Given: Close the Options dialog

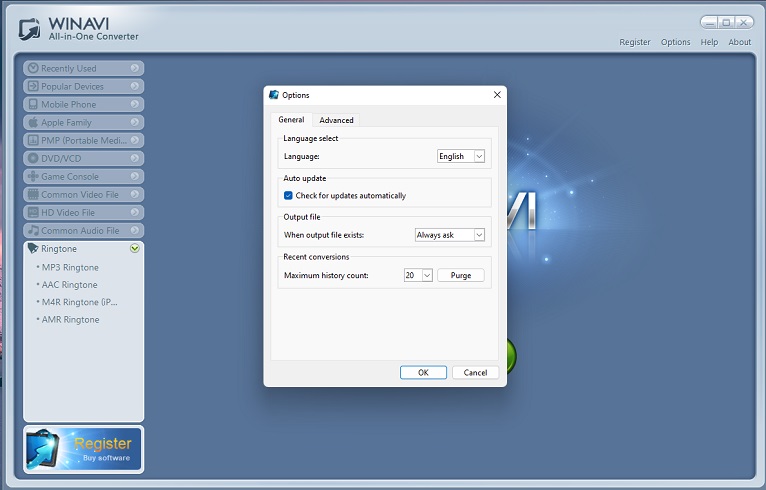Looking at the screenshot, I should click(497, 95).
